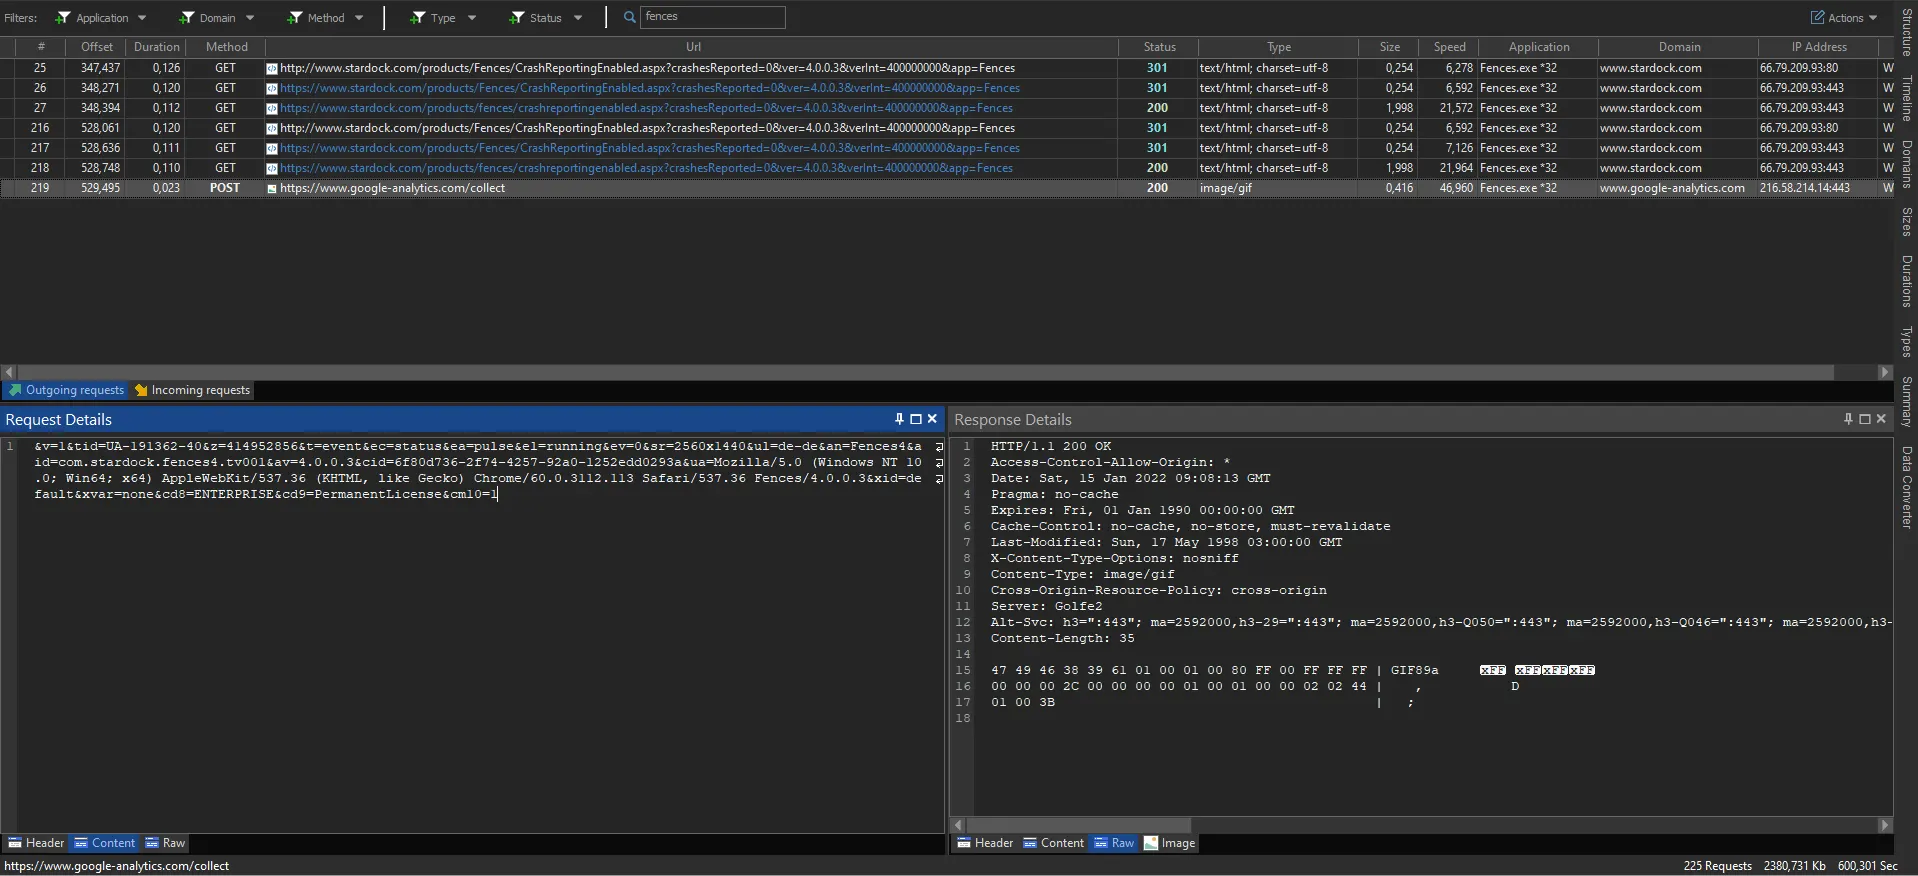
Task: Select the Outgoing requests tab
Action: click(x=67, y=390)
